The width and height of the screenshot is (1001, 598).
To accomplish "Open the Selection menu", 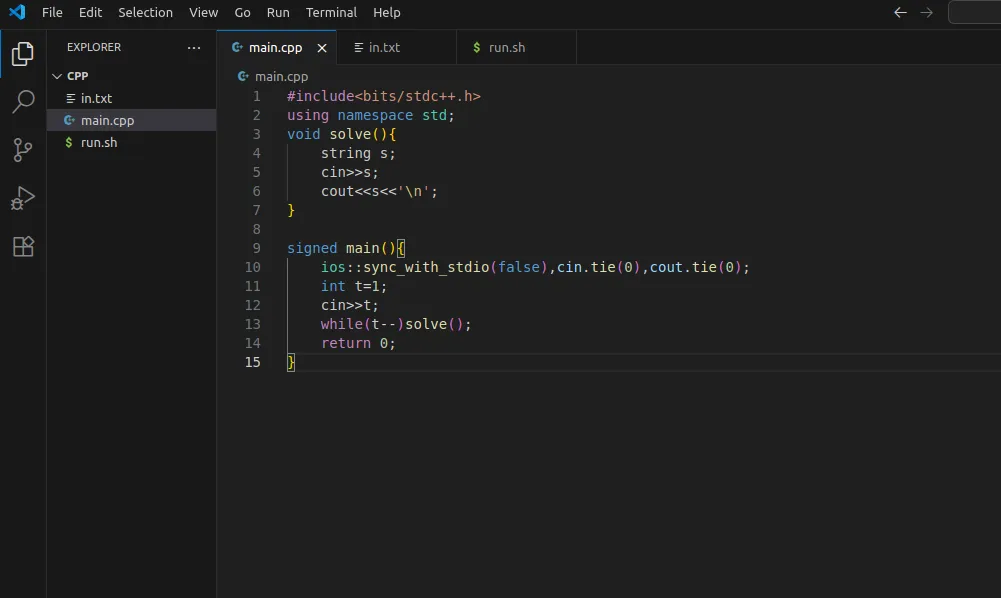I will tap(146, 12).
